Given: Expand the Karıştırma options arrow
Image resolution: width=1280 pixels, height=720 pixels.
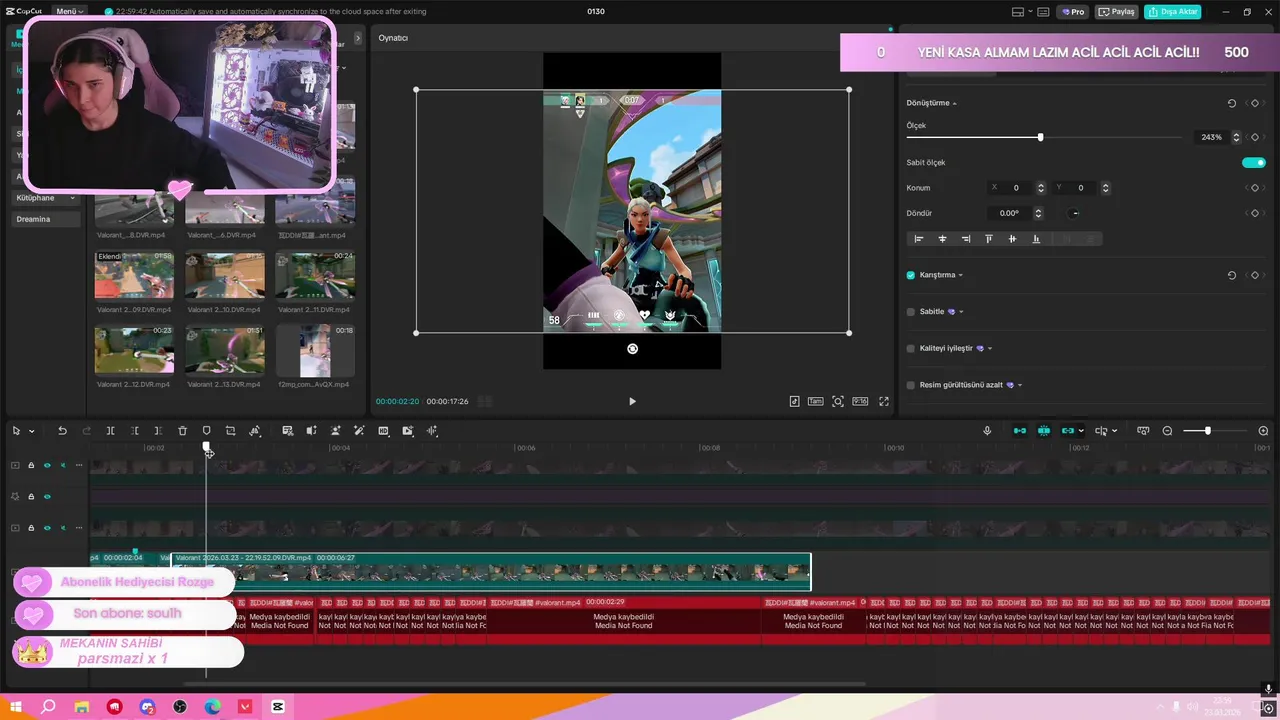Looking at the screenshot, I should (x=961, y=275).
